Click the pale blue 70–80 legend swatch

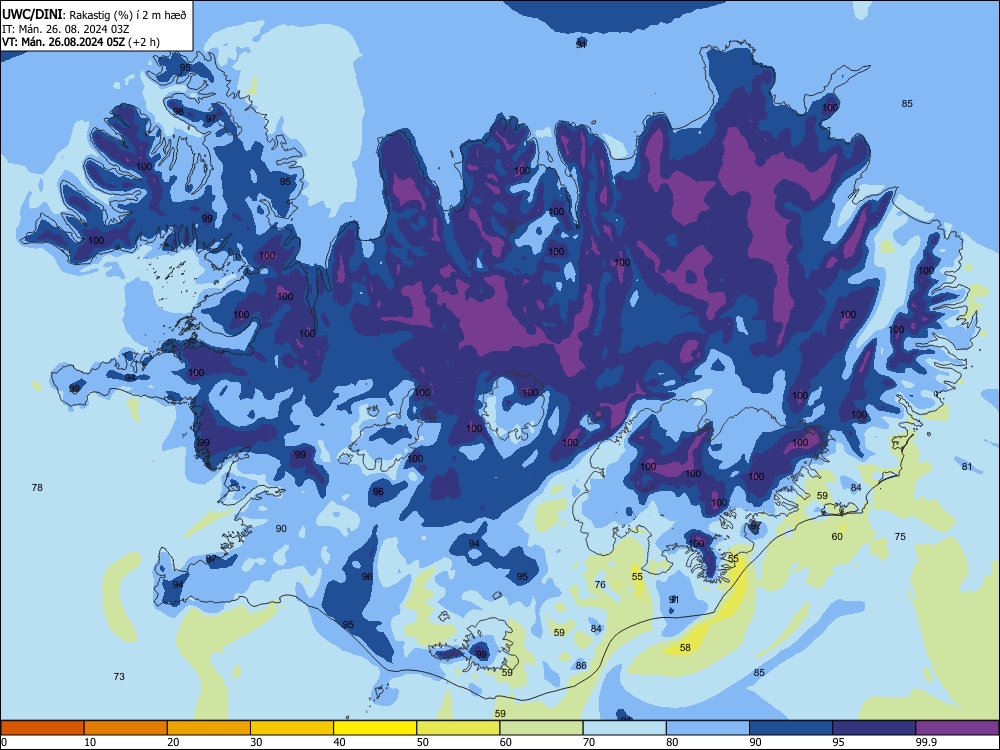pyautogui.click(x=624, y=728)
